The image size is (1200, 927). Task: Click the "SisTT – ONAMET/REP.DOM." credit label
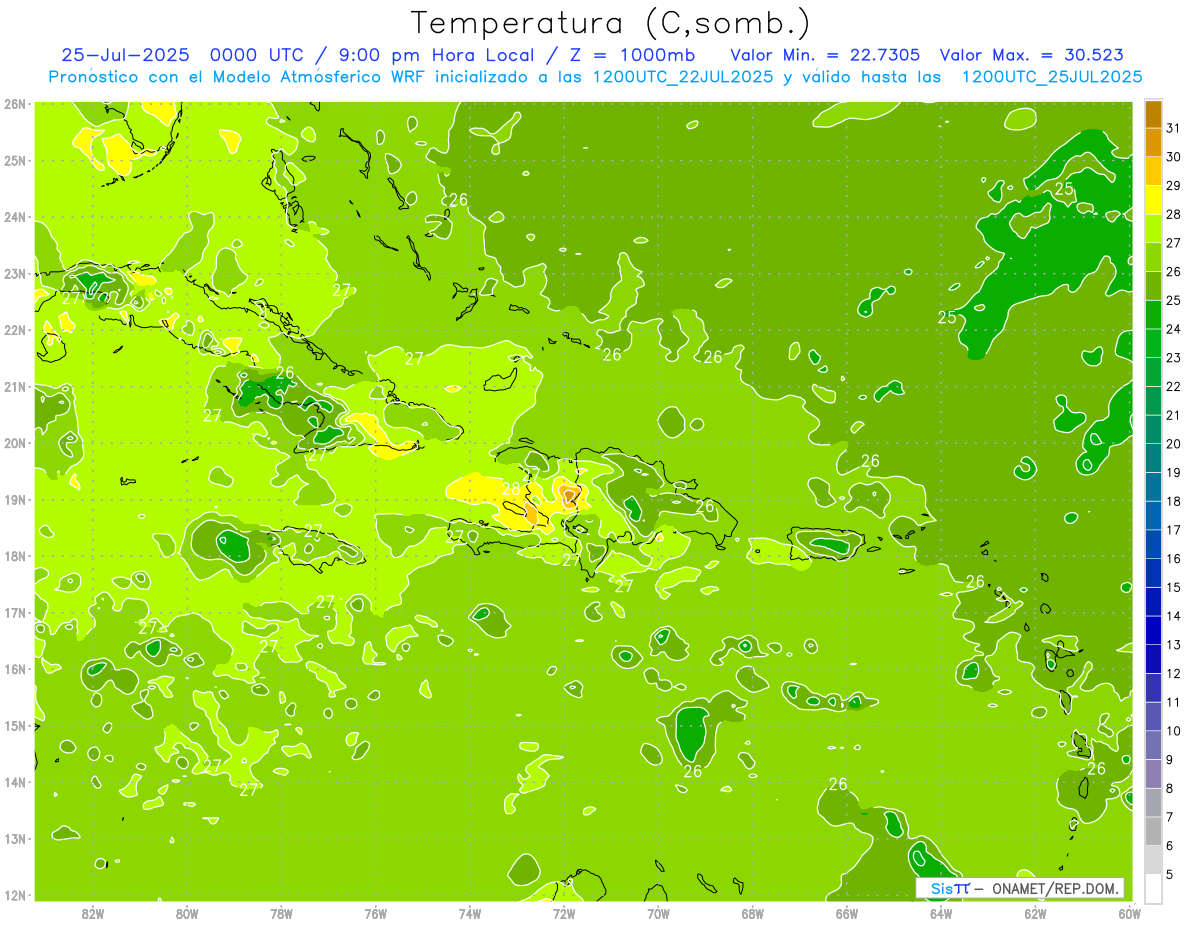(x=1021, y=888)
